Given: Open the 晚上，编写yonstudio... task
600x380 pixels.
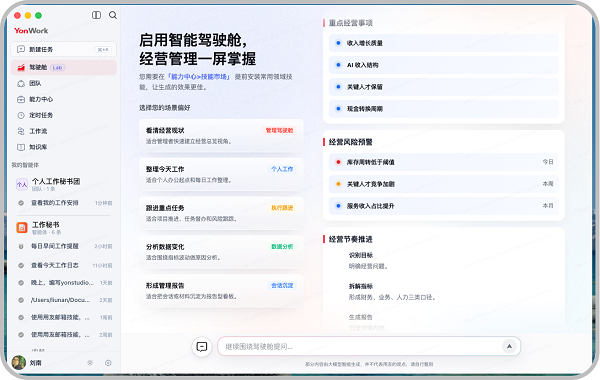Looking at the screenshot, I should (x=64, y=283).
